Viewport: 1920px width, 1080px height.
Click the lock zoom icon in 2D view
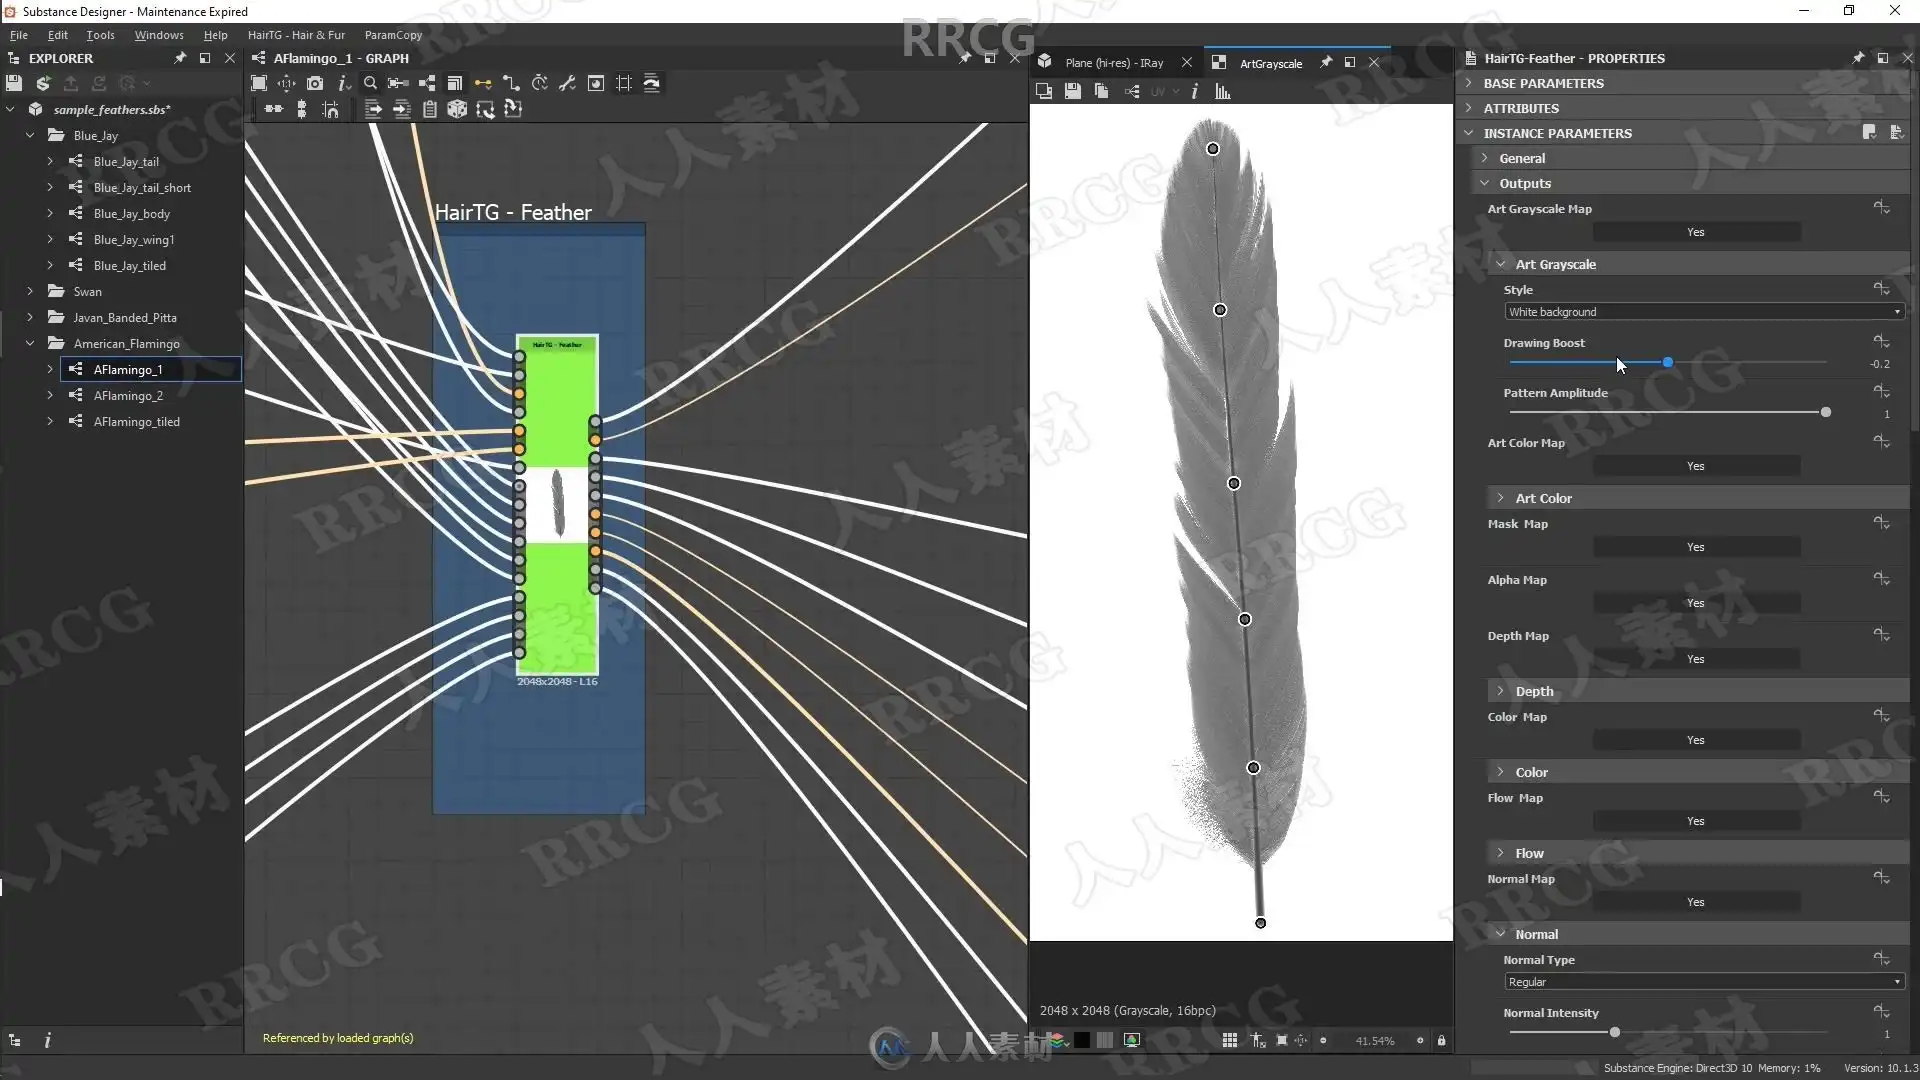(x=1441, y=1040)
